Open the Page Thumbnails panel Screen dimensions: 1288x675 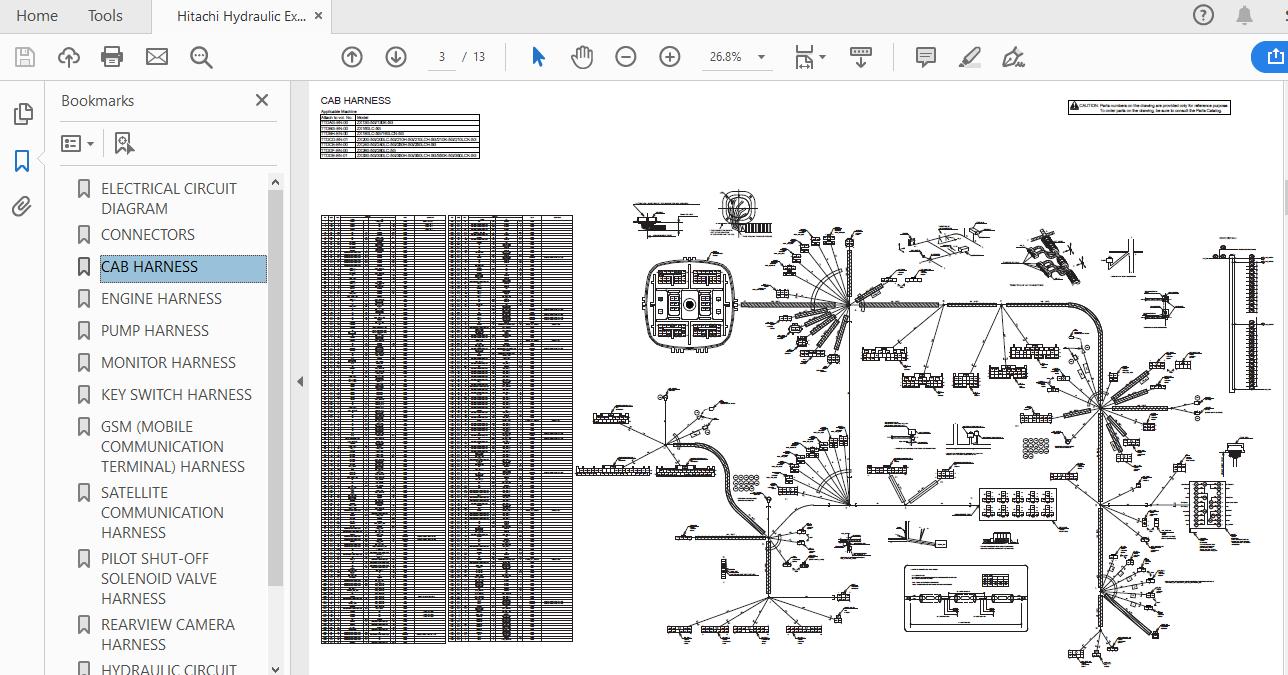pyautogui.click(x=22, y=114)
